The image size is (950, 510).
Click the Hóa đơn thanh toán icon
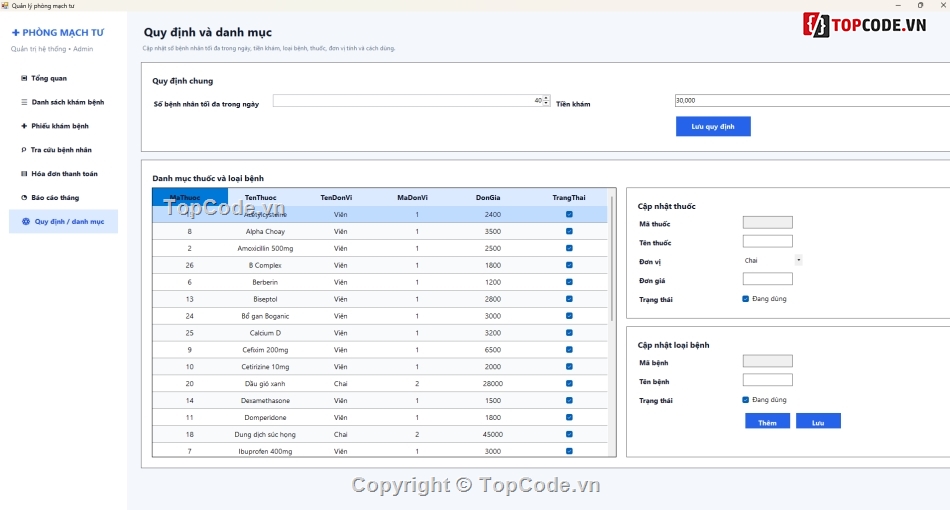(x=24, y=174)
